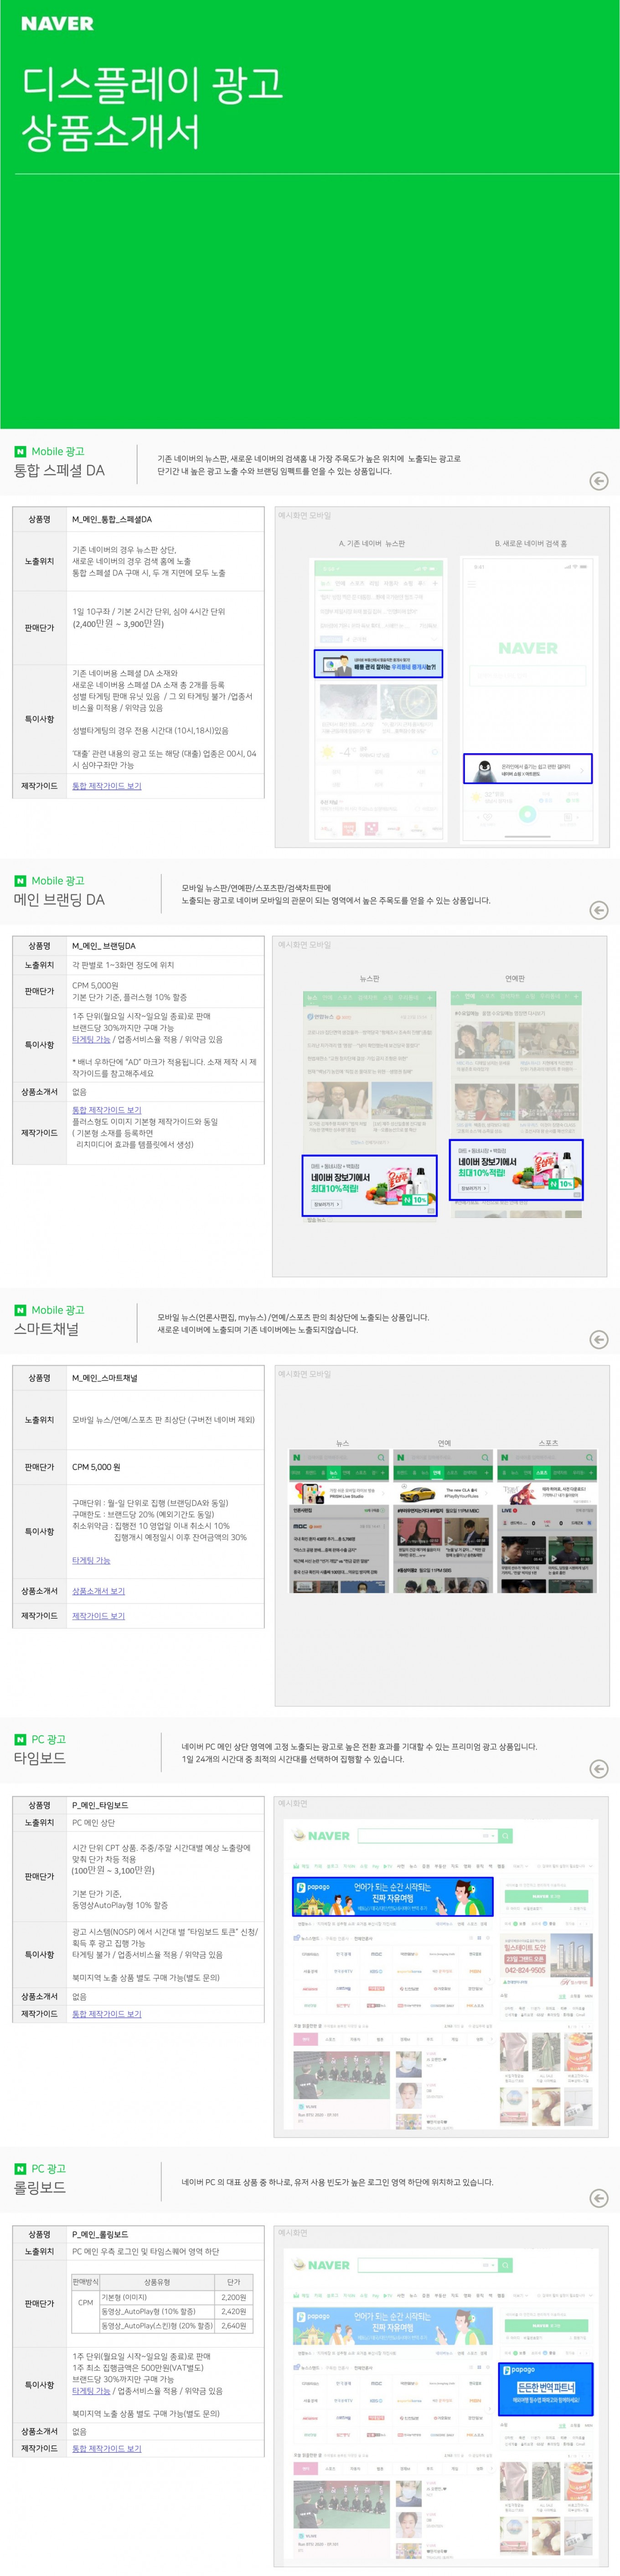Click the green N icon above 타임보드 heading
Image resolution: width=620 pixels, height=2576 pixels.
(20, 1739)
